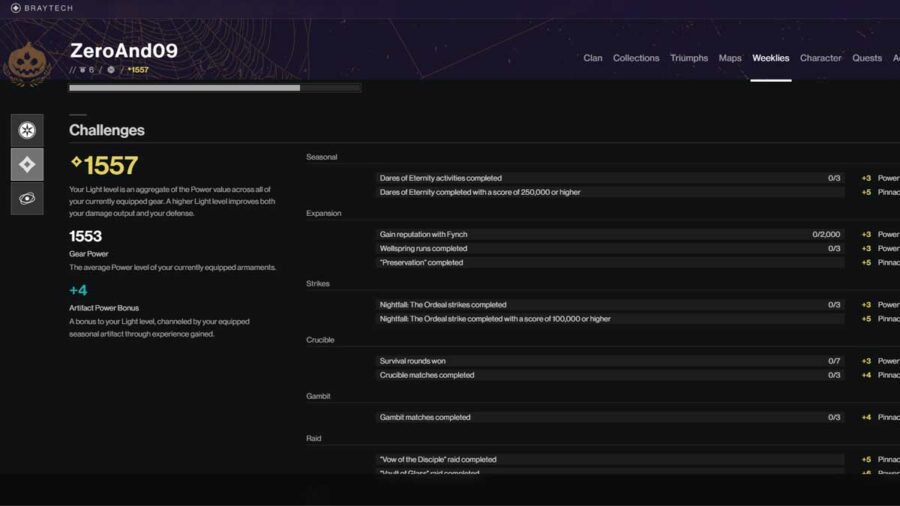Go to the Triumphs tab

coord(689,58)
